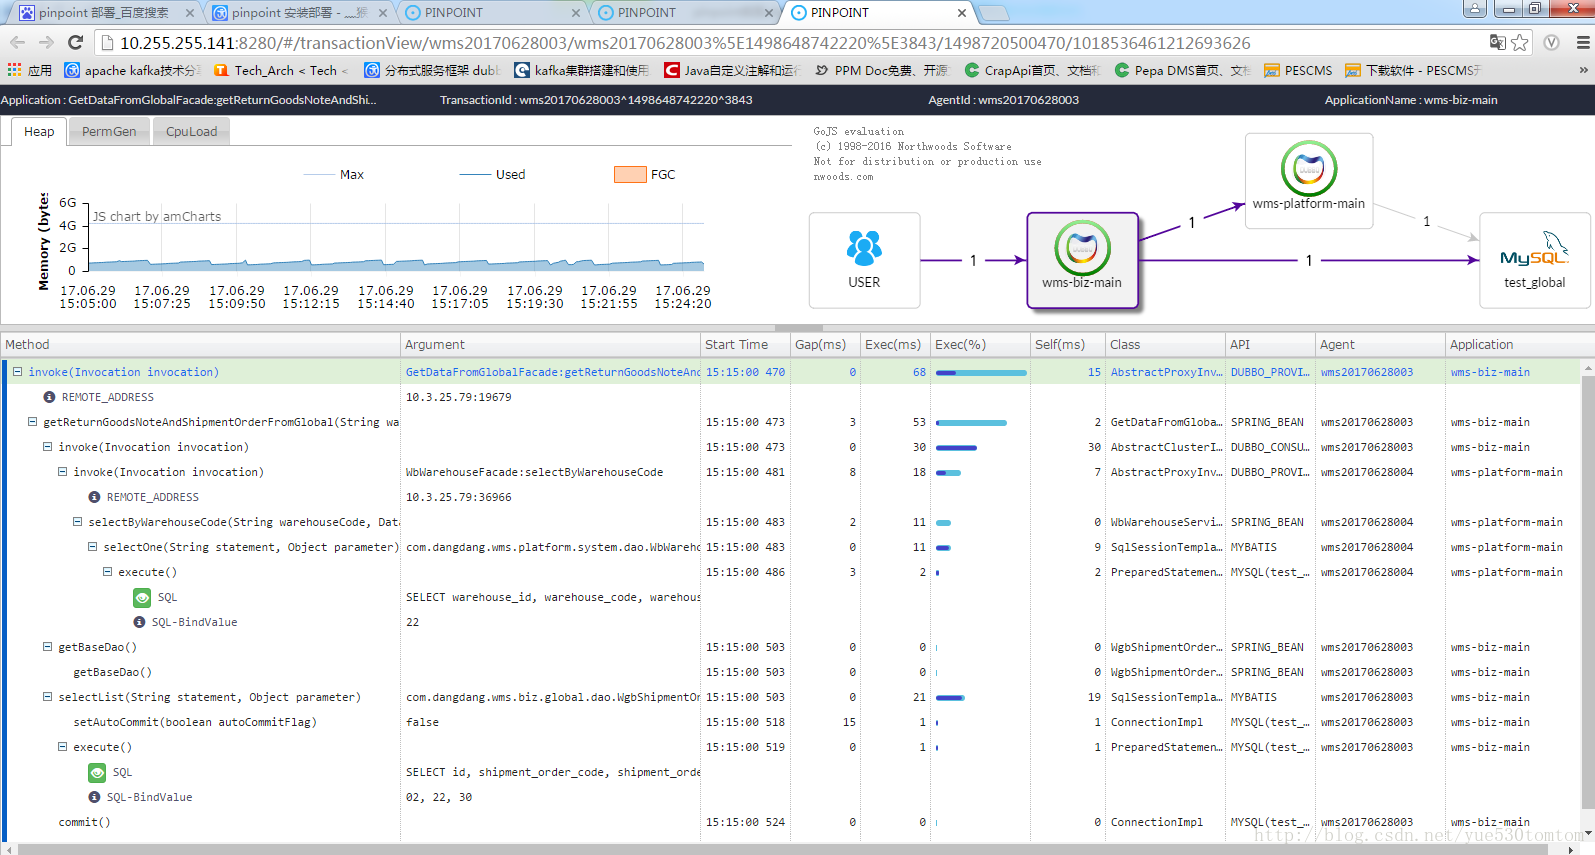
Task: Switch to the CpuLoad tab
Action: click(x=191, y=132)
